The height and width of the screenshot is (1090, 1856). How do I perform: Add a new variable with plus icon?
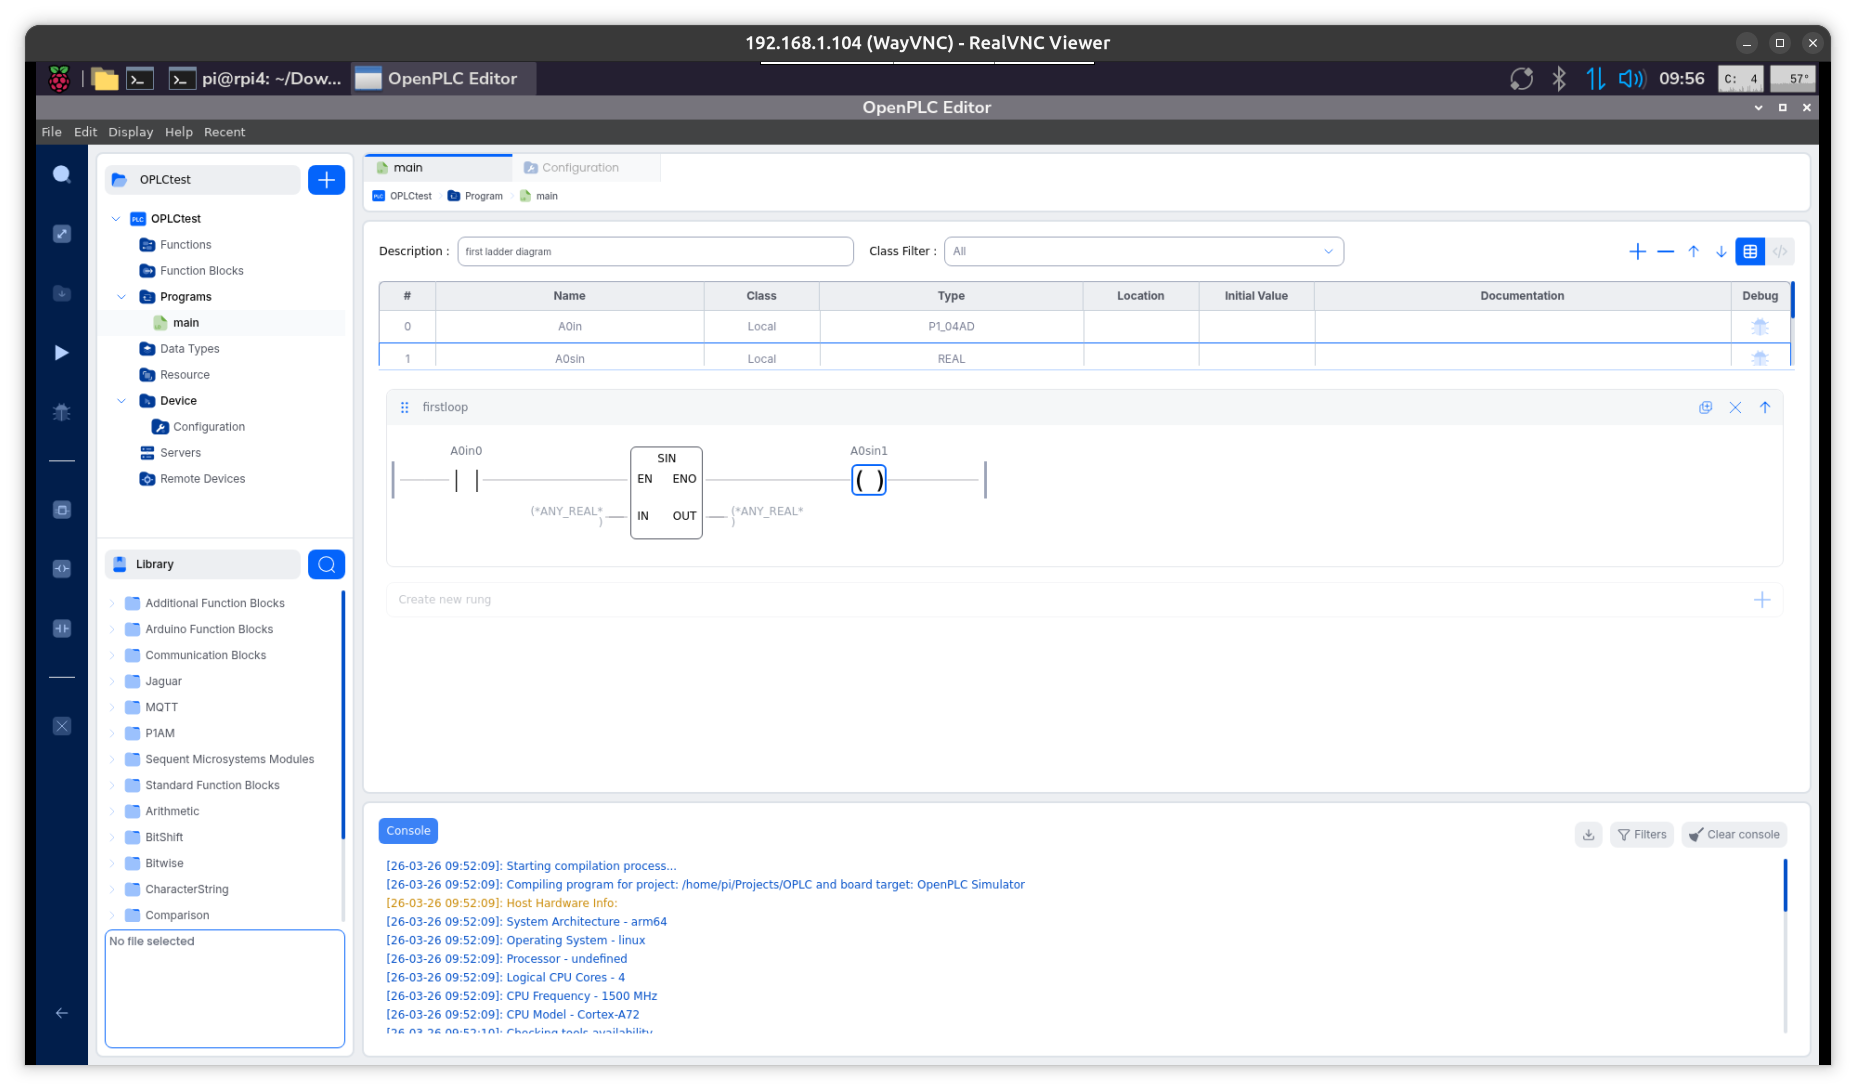(1637, 252)
